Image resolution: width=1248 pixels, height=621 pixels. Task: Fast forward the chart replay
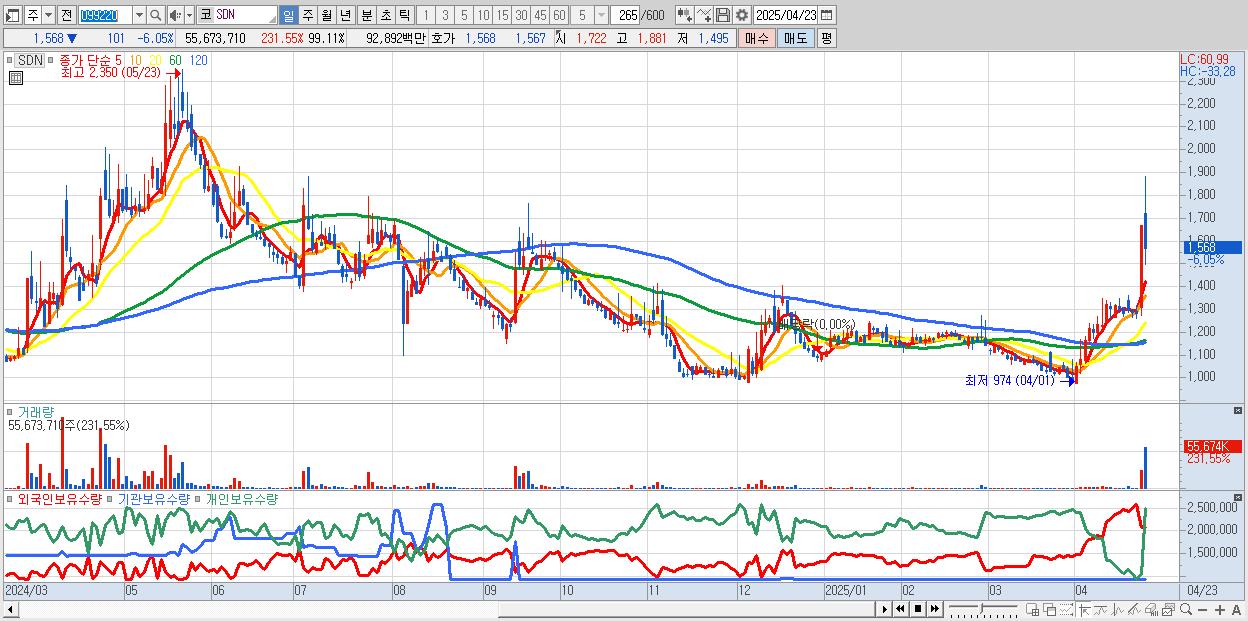[935, 609]
